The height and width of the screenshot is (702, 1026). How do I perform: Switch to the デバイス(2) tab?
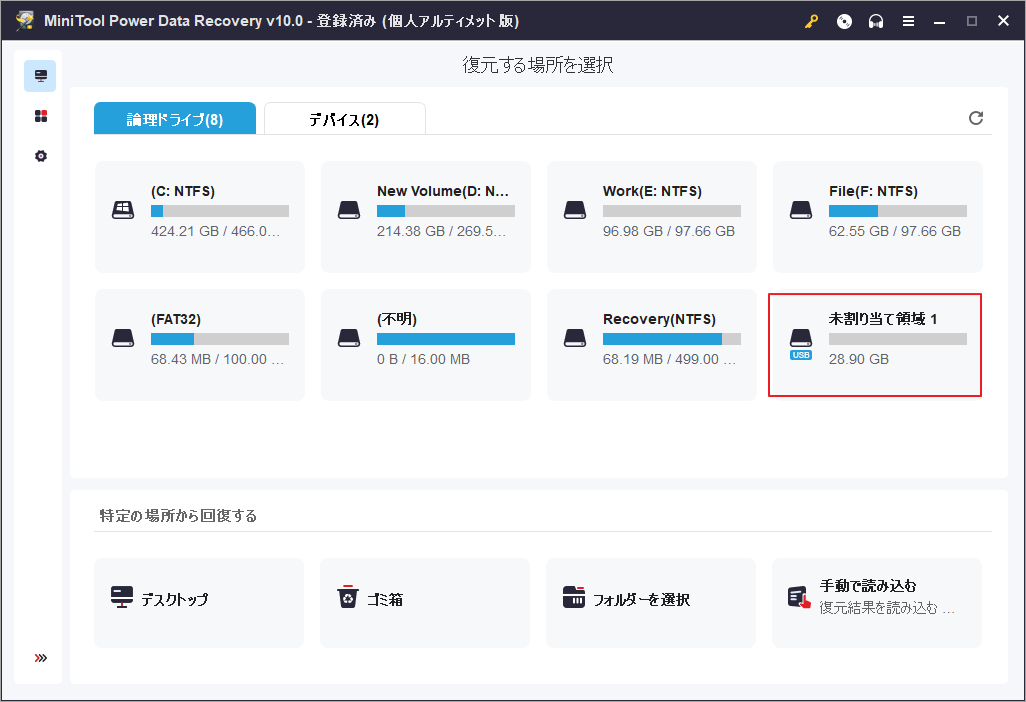coord(344,119)
